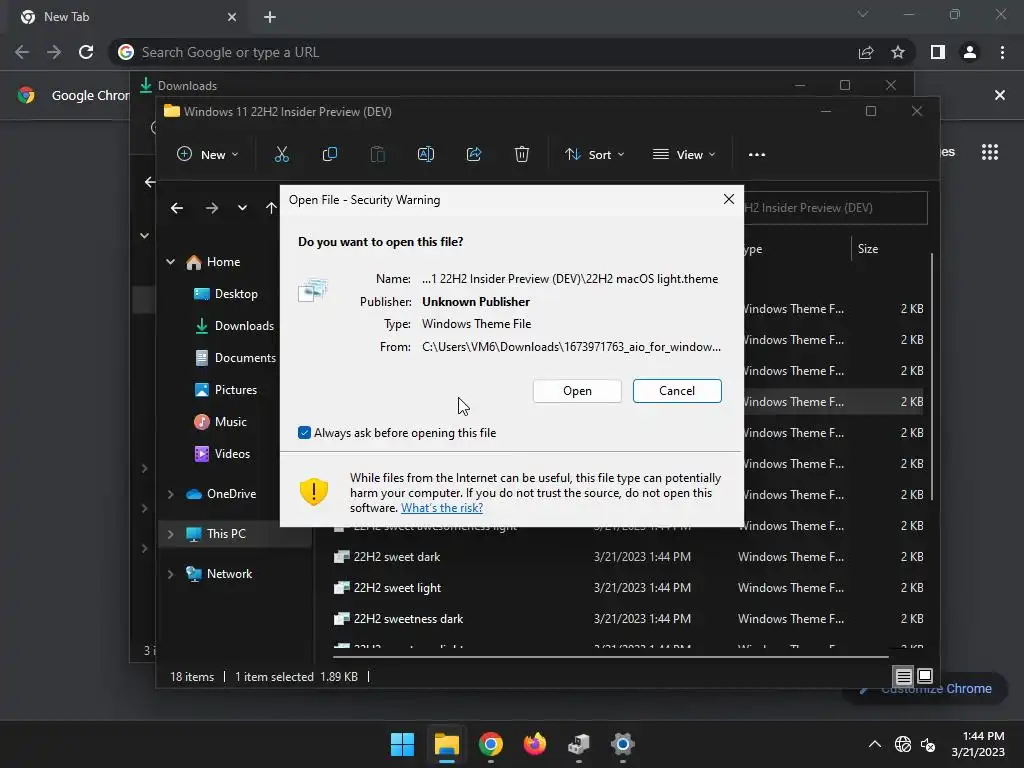1024x768 pixels.
Task: Open the Sort dropdown menu
Action: 594,154
